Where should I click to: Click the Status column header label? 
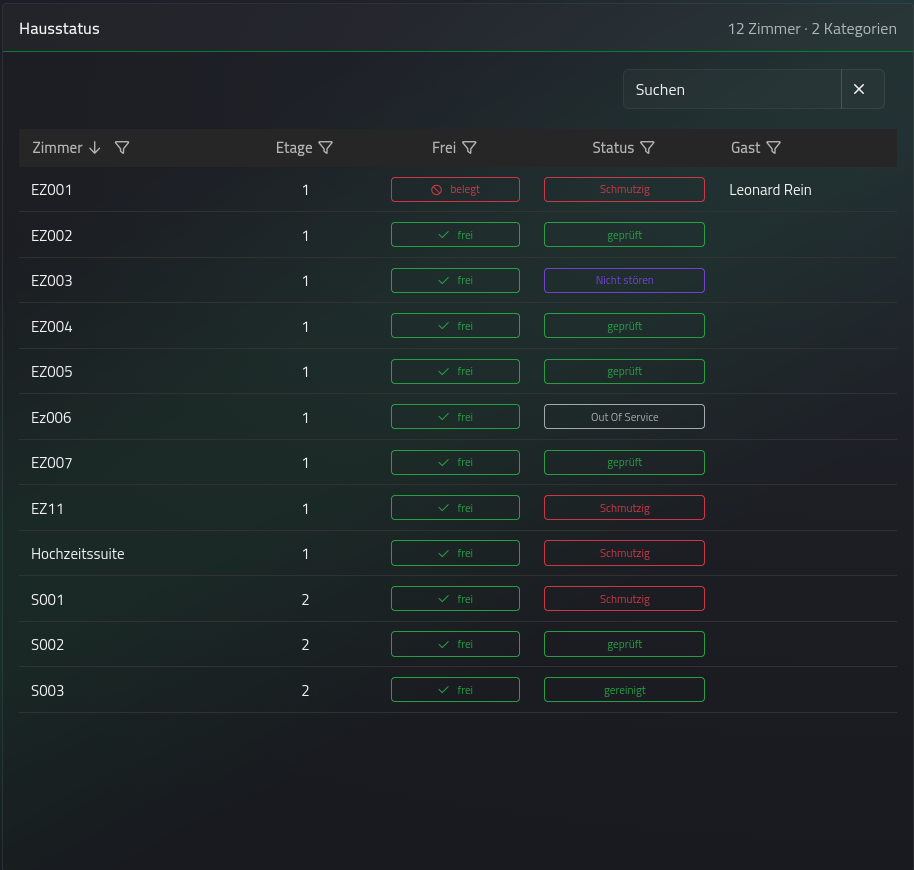(x=613, y=148)
